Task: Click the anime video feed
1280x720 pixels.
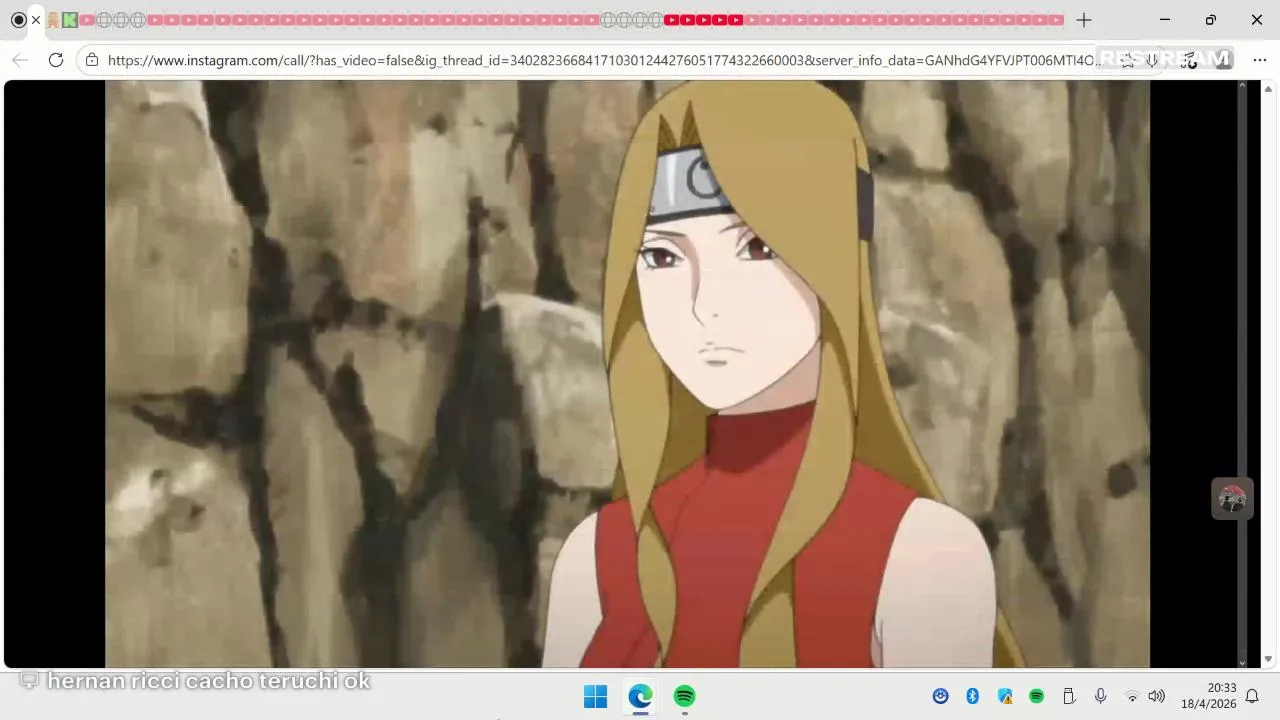Action: point(627,374)
